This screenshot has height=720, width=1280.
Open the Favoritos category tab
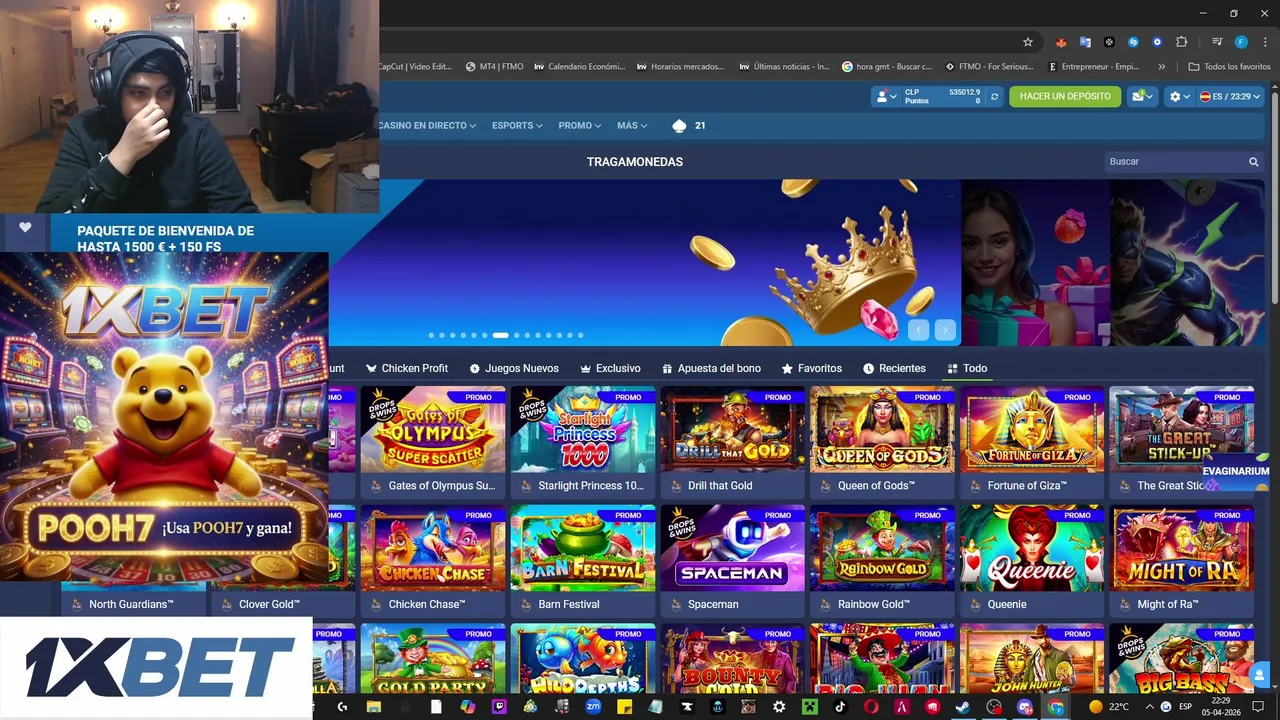coord(811,368)
